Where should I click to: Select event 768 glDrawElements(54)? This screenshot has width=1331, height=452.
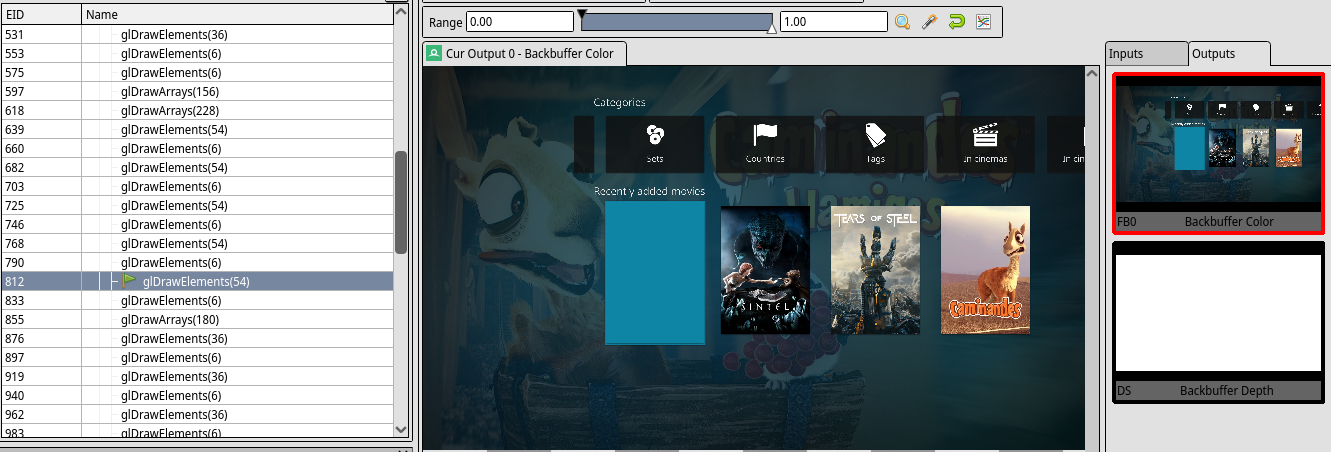pyautogui.click(x=196, y=244)
